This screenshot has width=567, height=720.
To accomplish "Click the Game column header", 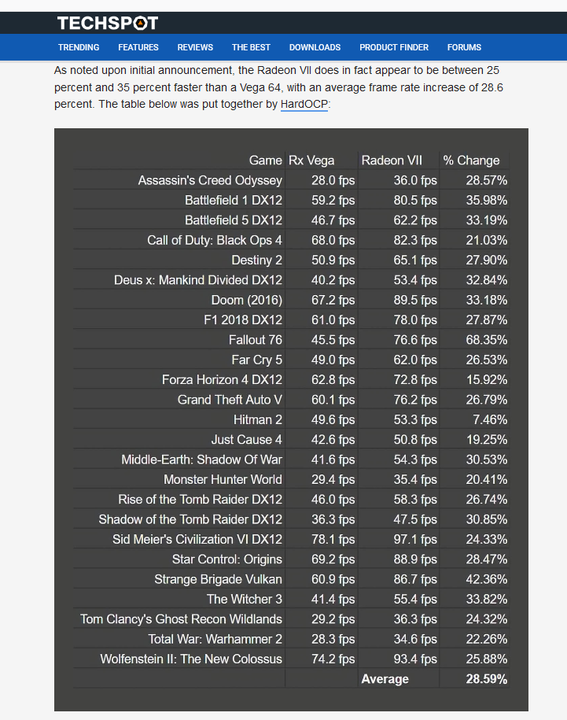I will tap(265, 160).
